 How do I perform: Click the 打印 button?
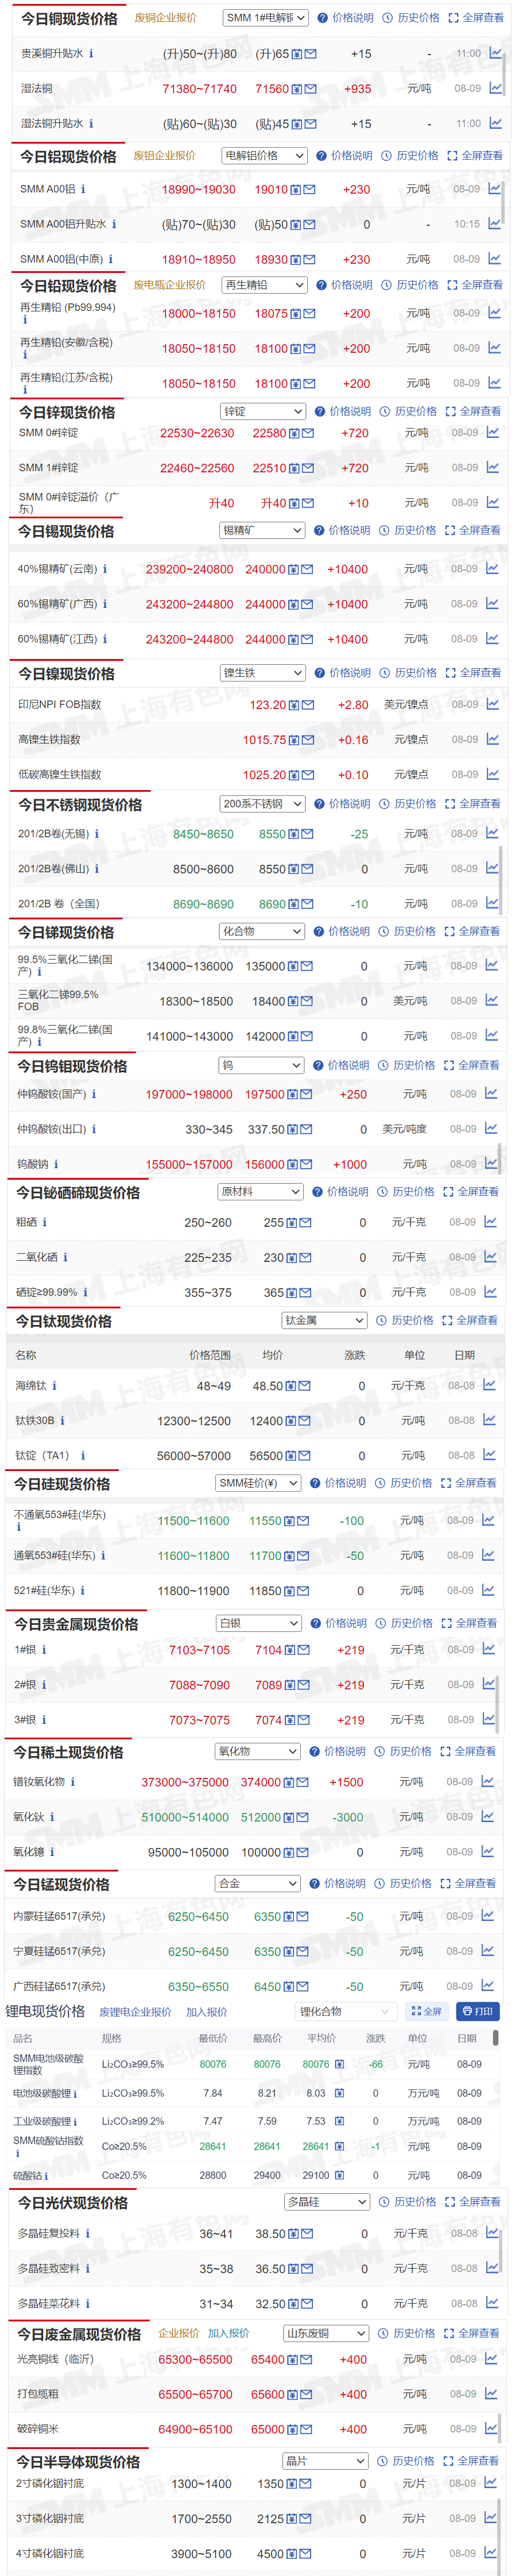coord(477,2011)
